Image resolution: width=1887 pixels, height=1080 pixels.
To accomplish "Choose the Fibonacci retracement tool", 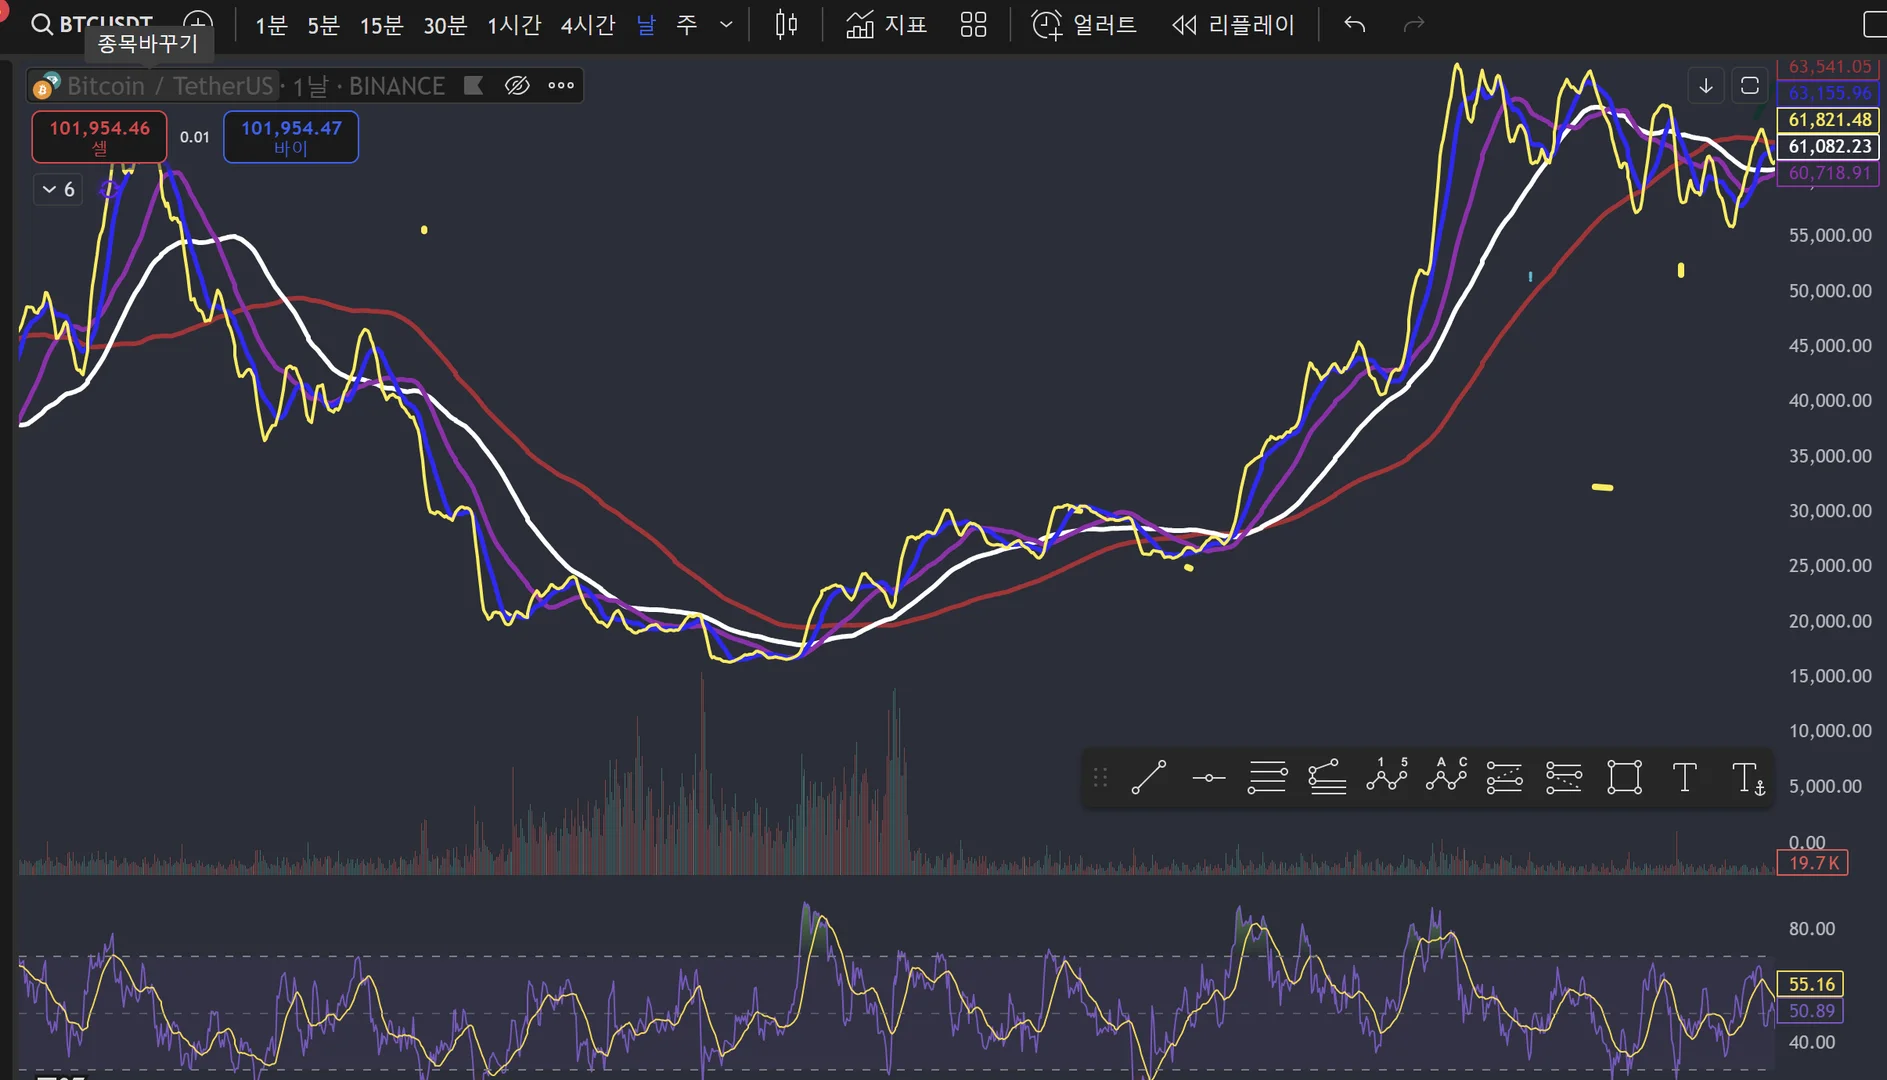I will click(x=1267, y=777).
